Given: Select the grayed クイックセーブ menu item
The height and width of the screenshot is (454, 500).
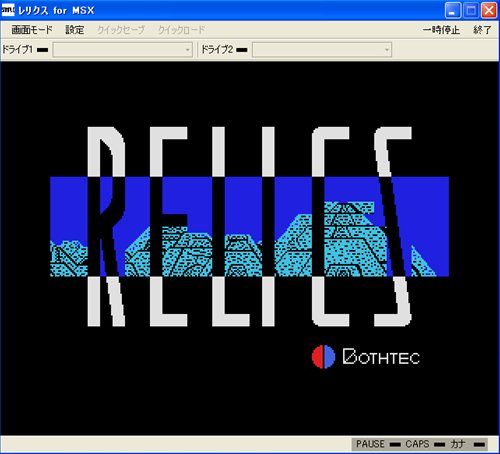Looking at the screenshot, I should [121, 30].
